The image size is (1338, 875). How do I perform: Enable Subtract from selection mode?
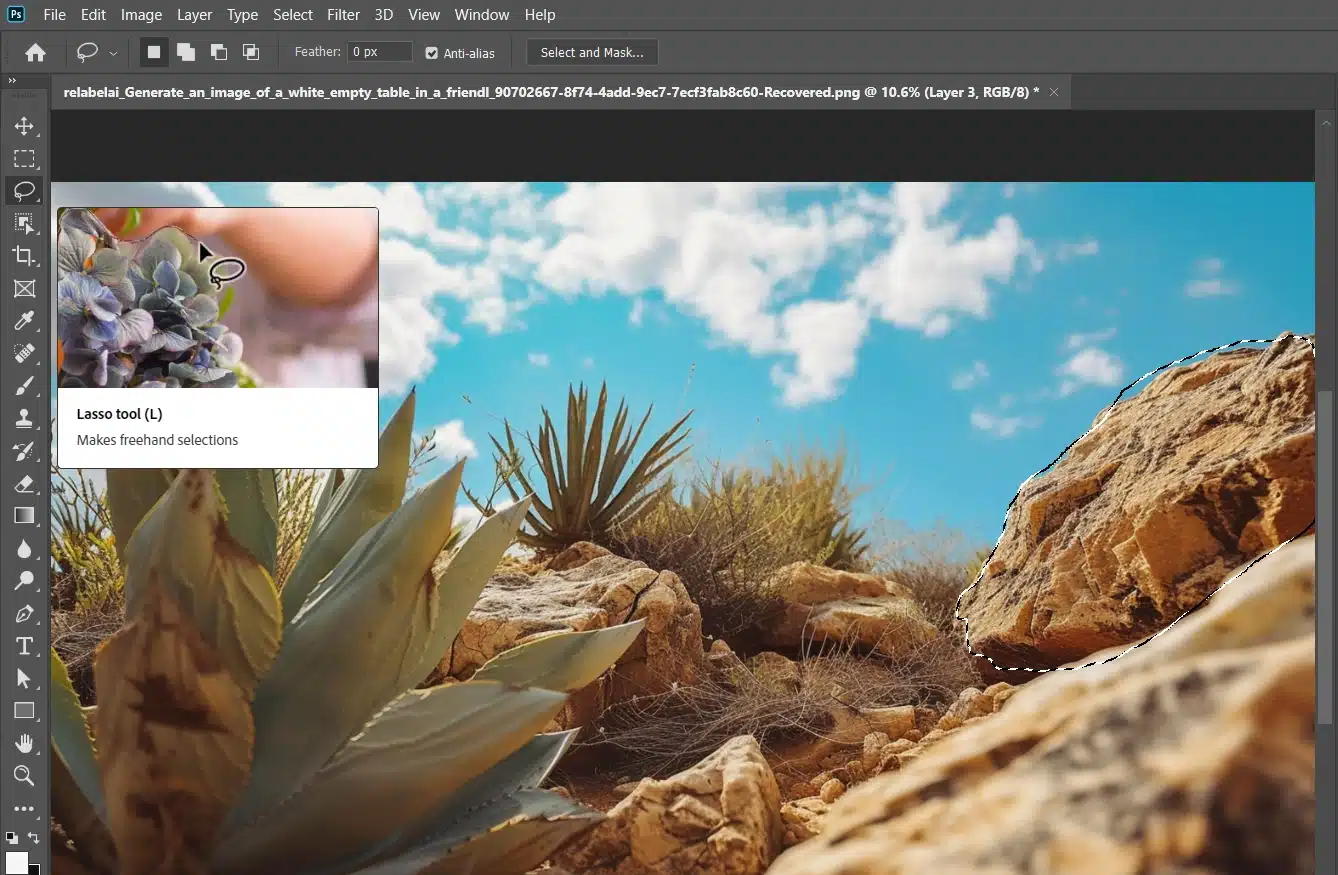click(218, 52)
